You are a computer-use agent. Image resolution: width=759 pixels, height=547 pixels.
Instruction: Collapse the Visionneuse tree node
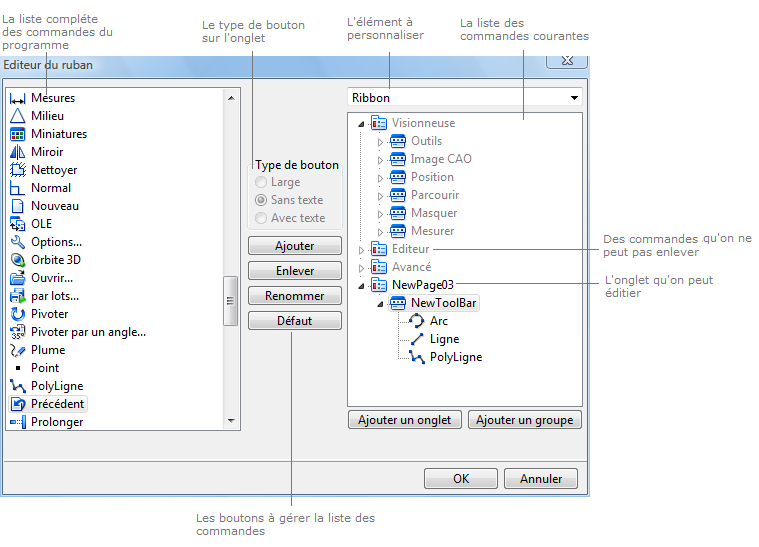click(362, 124)
